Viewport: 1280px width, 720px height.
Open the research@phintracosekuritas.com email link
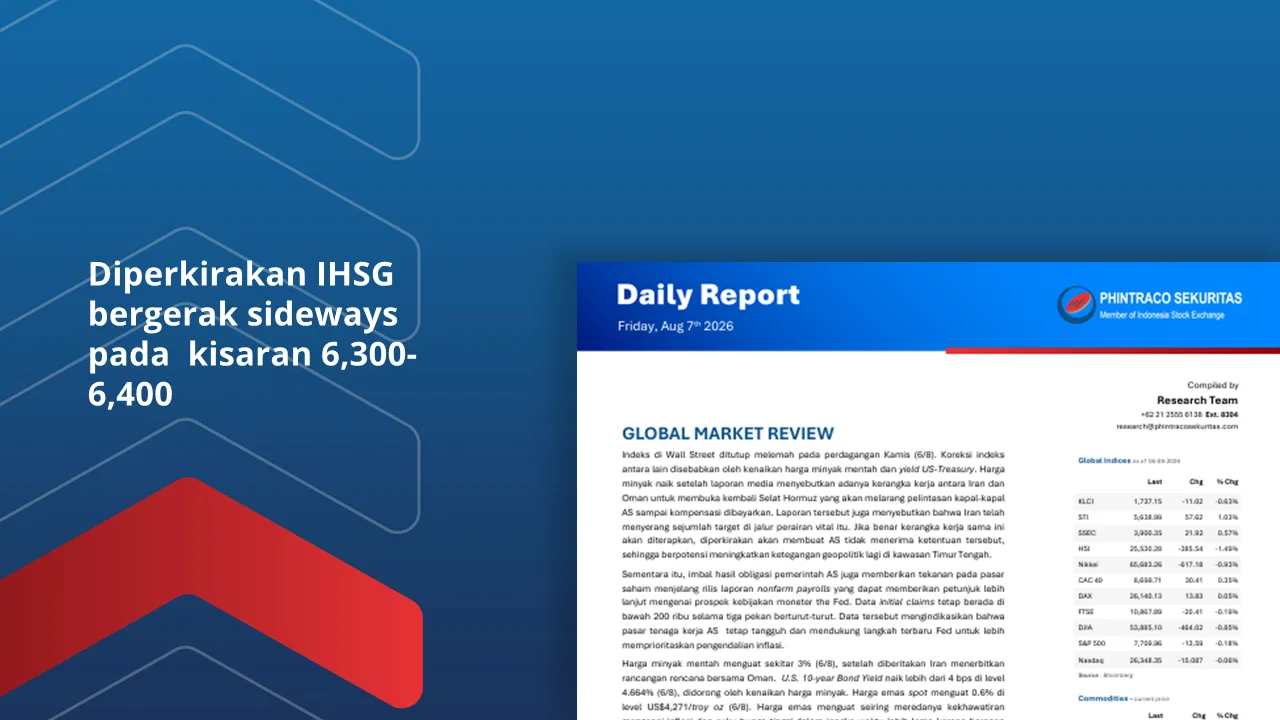(x=1177, y=426)
